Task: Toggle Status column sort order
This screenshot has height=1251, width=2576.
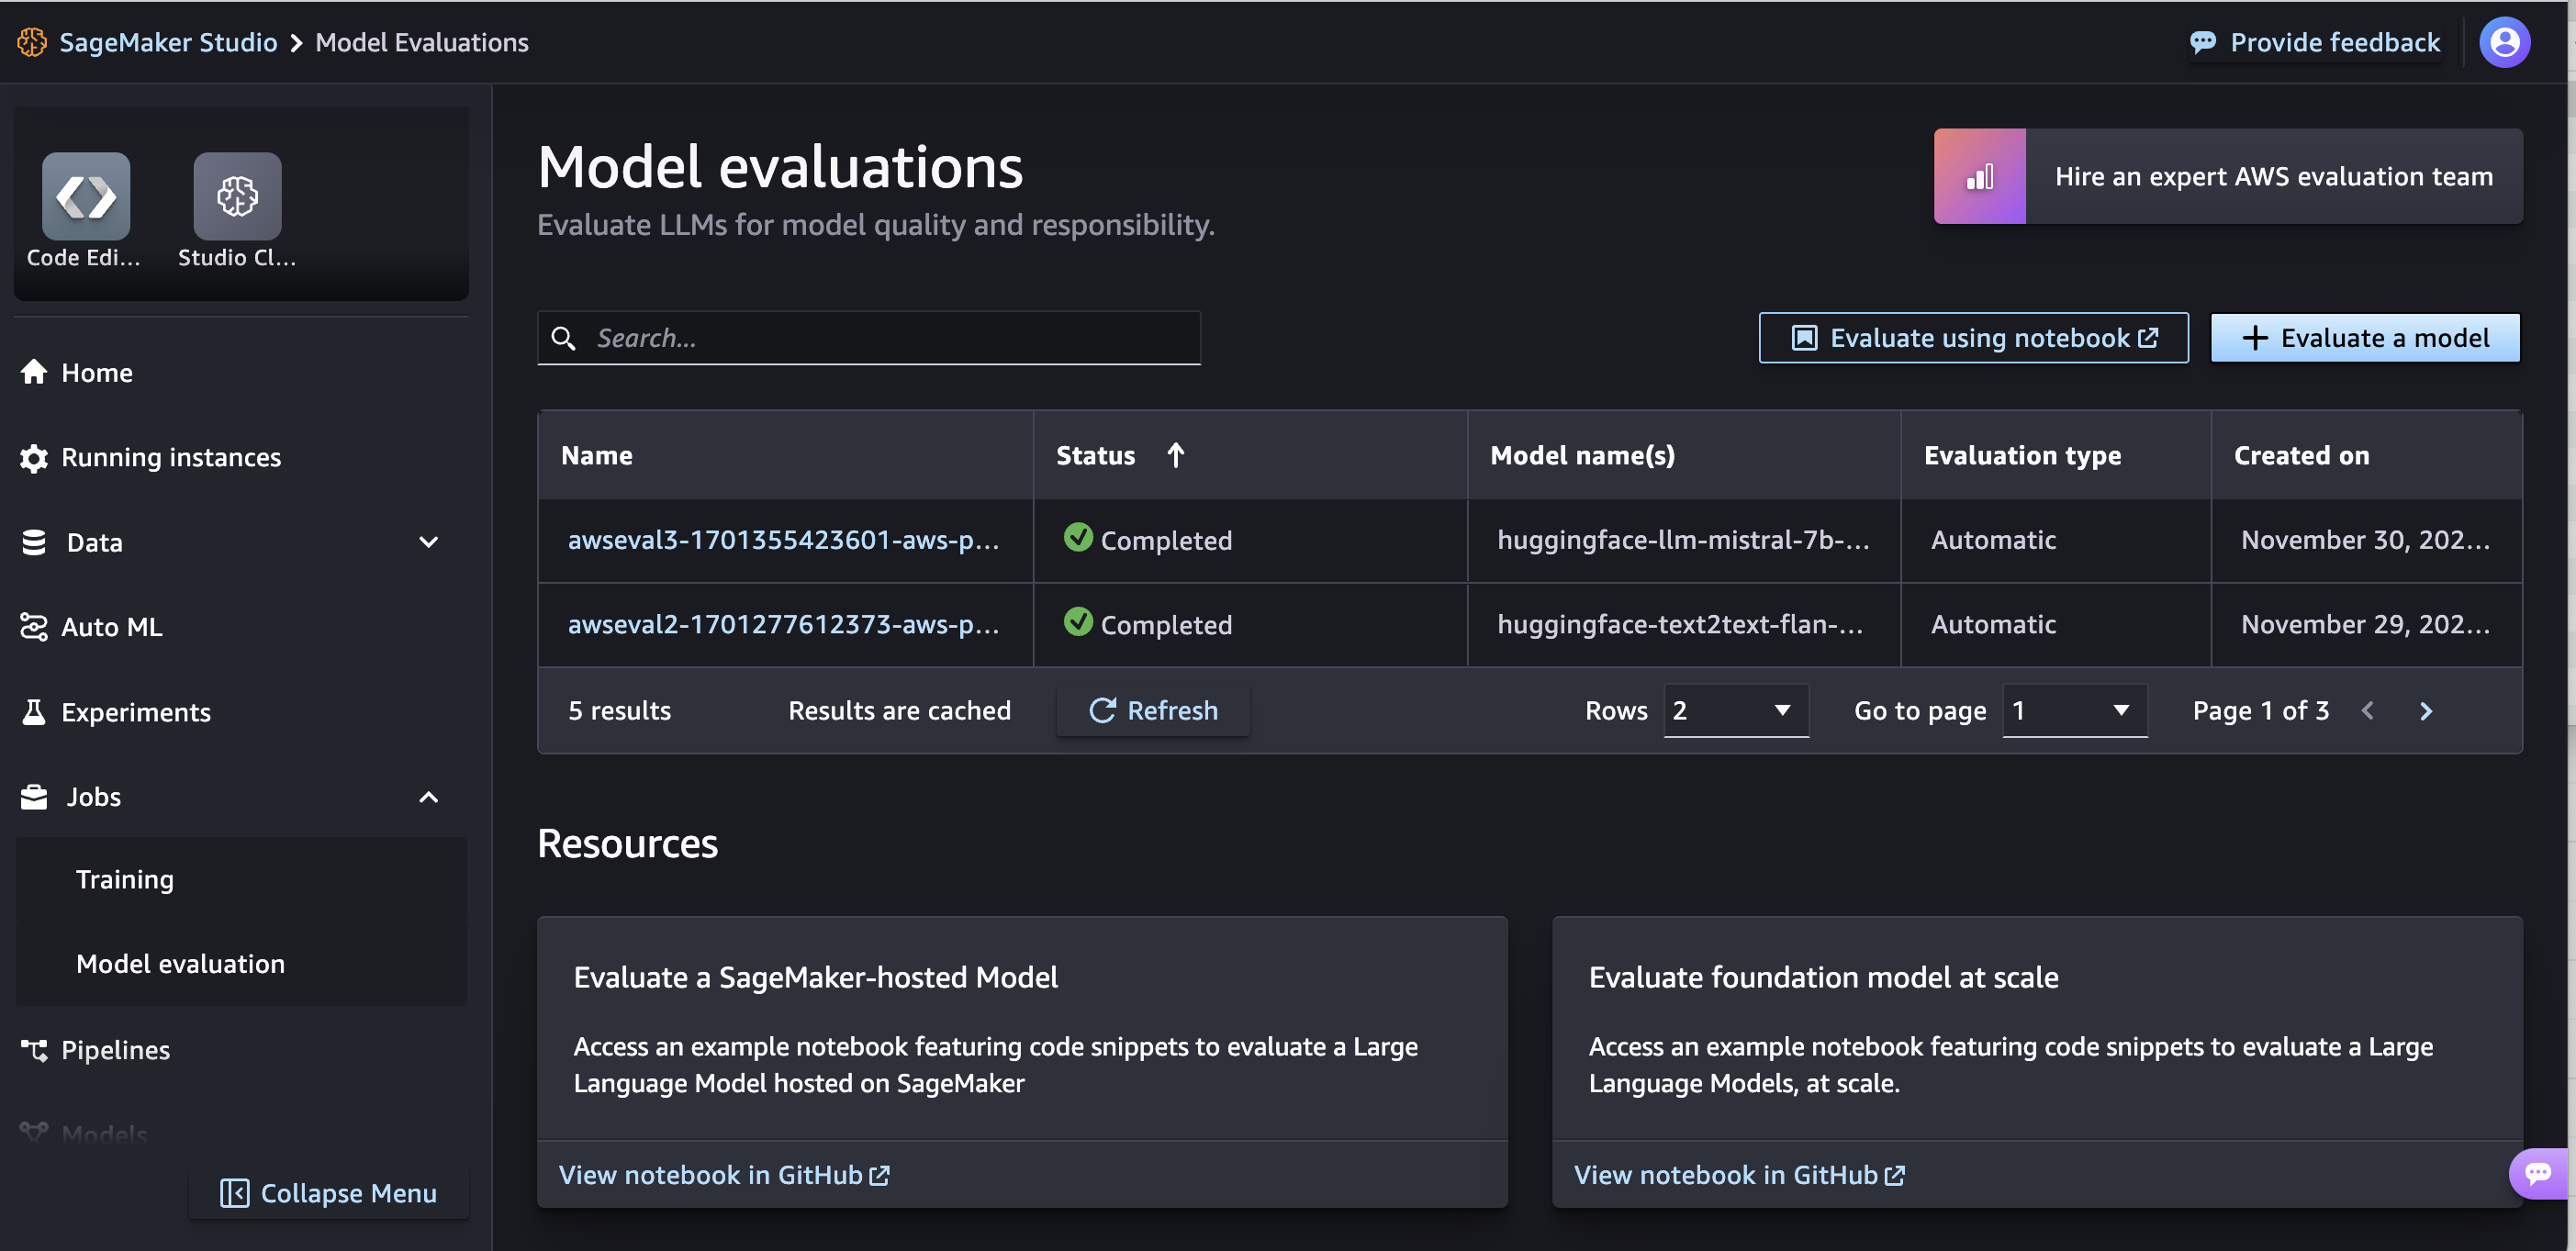Action: point(1175,454)
